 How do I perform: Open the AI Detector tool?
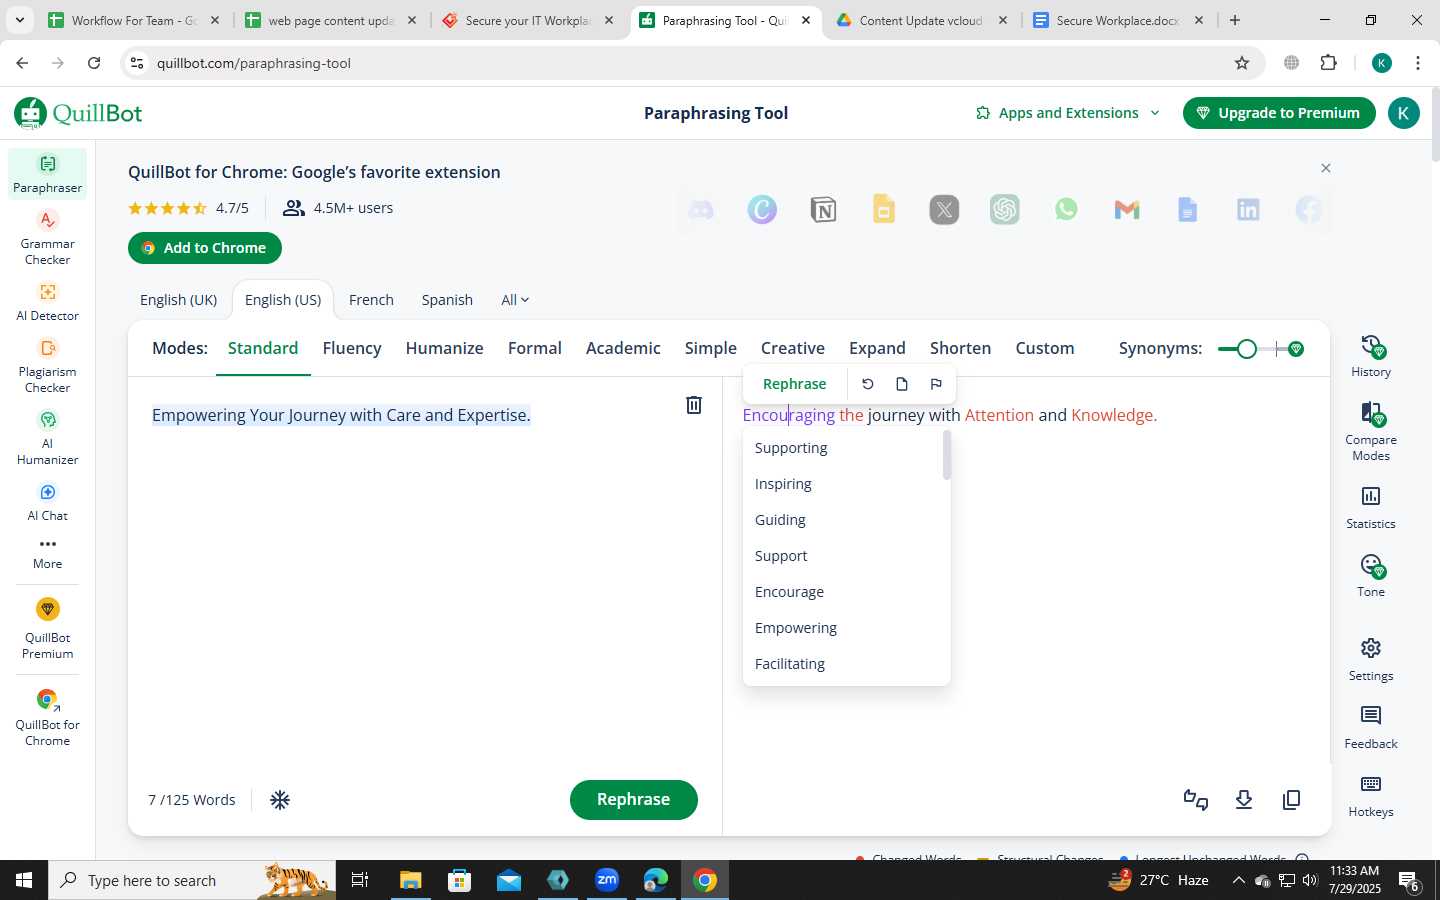tap(47, 302)
